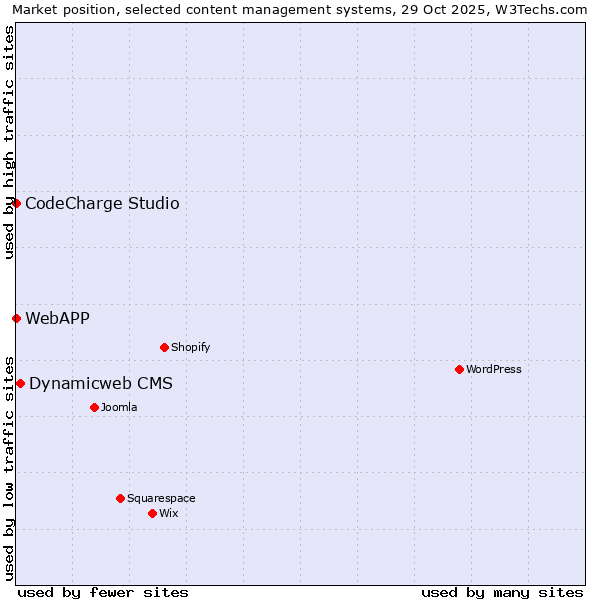Click the CodeCharge Studio text label
Image resolution: width=600 pixels, height=600 pixels.
102,204
